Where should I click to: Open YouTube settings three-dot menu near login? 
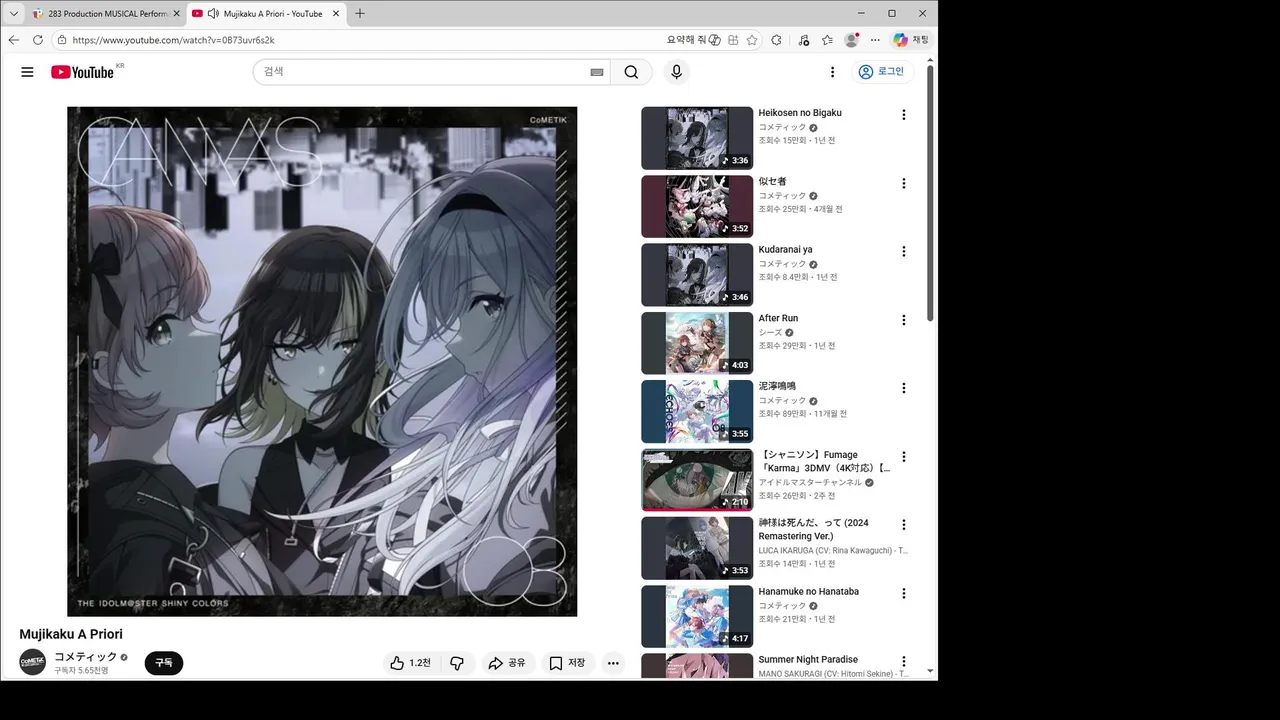[x=832, y=72]
